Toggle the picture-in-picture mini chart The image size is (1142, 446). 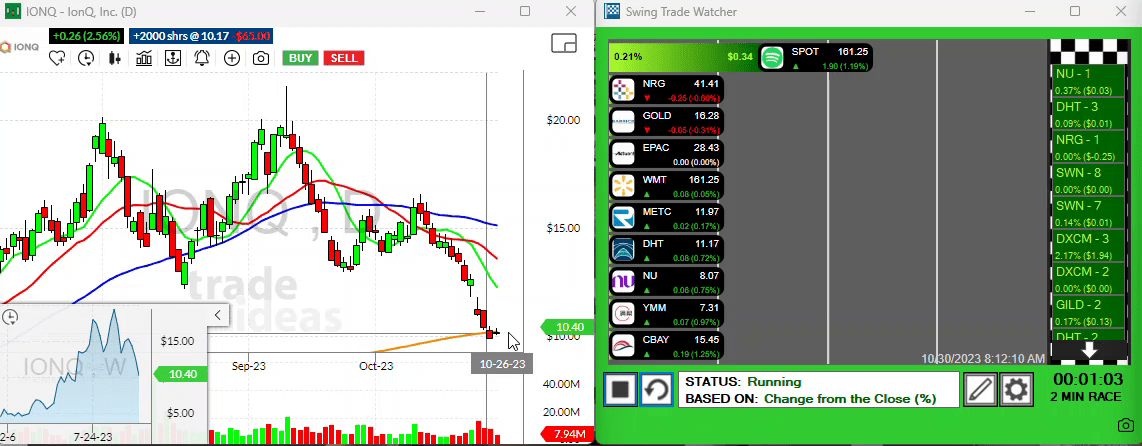[x=564, y=43]
